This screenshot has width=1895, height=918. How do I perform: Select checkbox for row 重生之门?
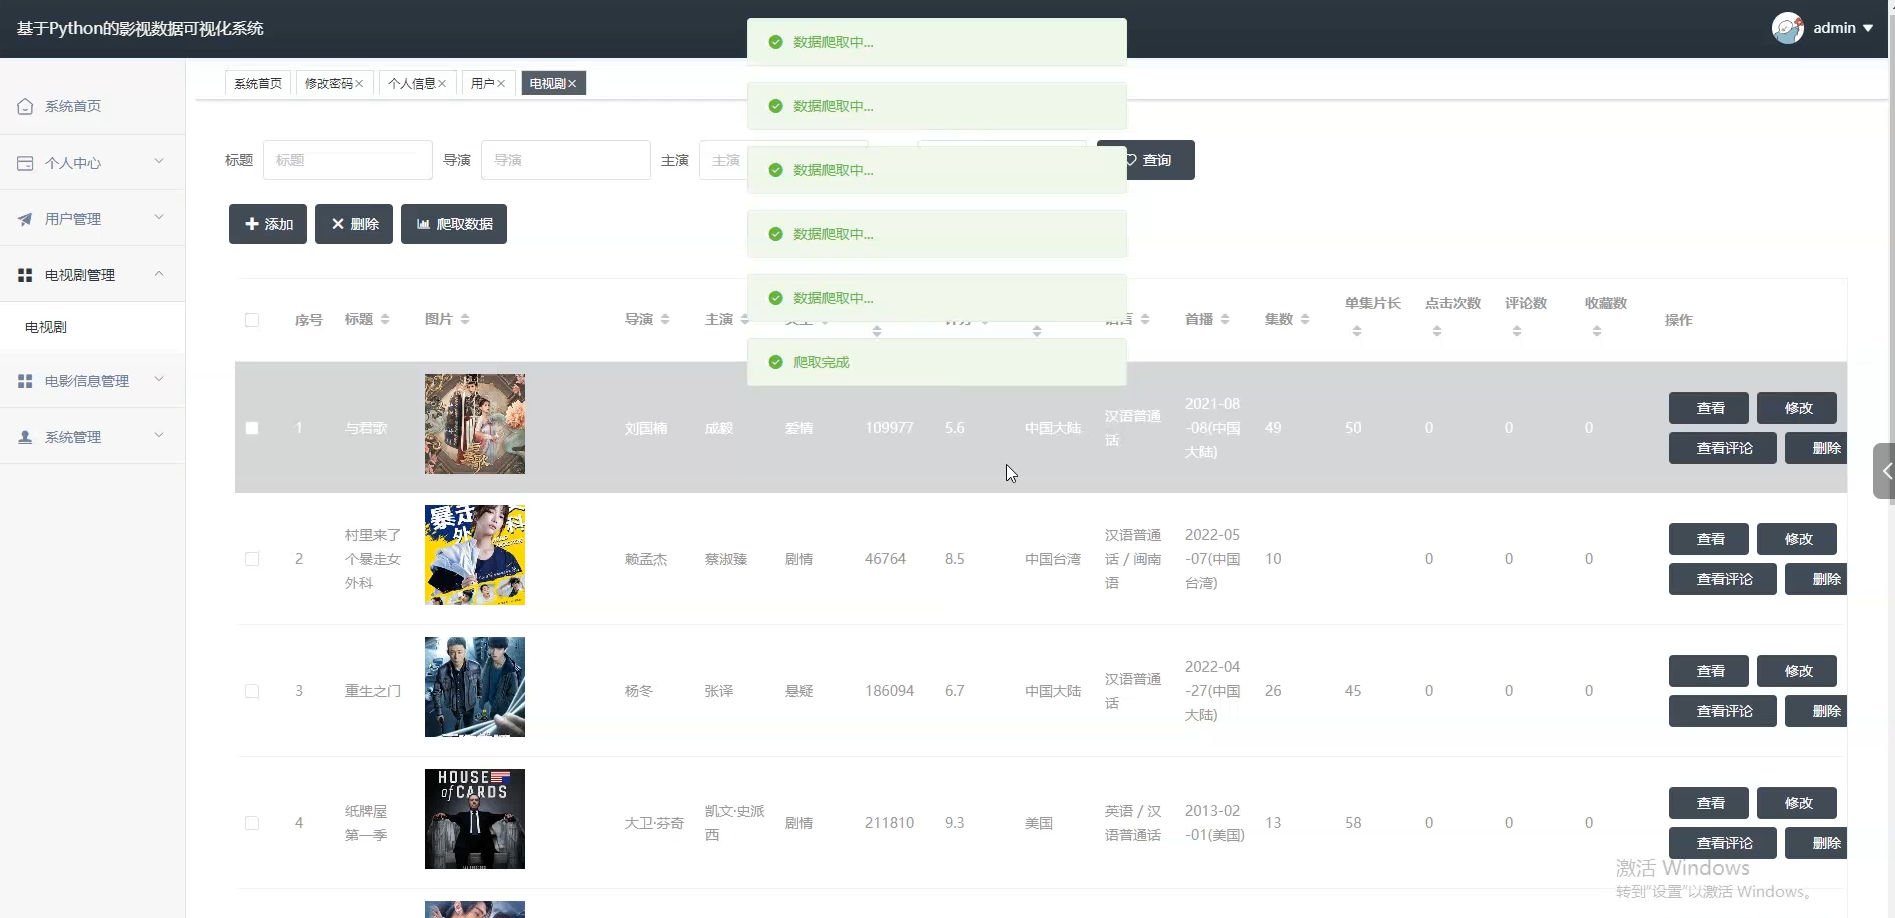pyautogui.click(x=252, y=691)
